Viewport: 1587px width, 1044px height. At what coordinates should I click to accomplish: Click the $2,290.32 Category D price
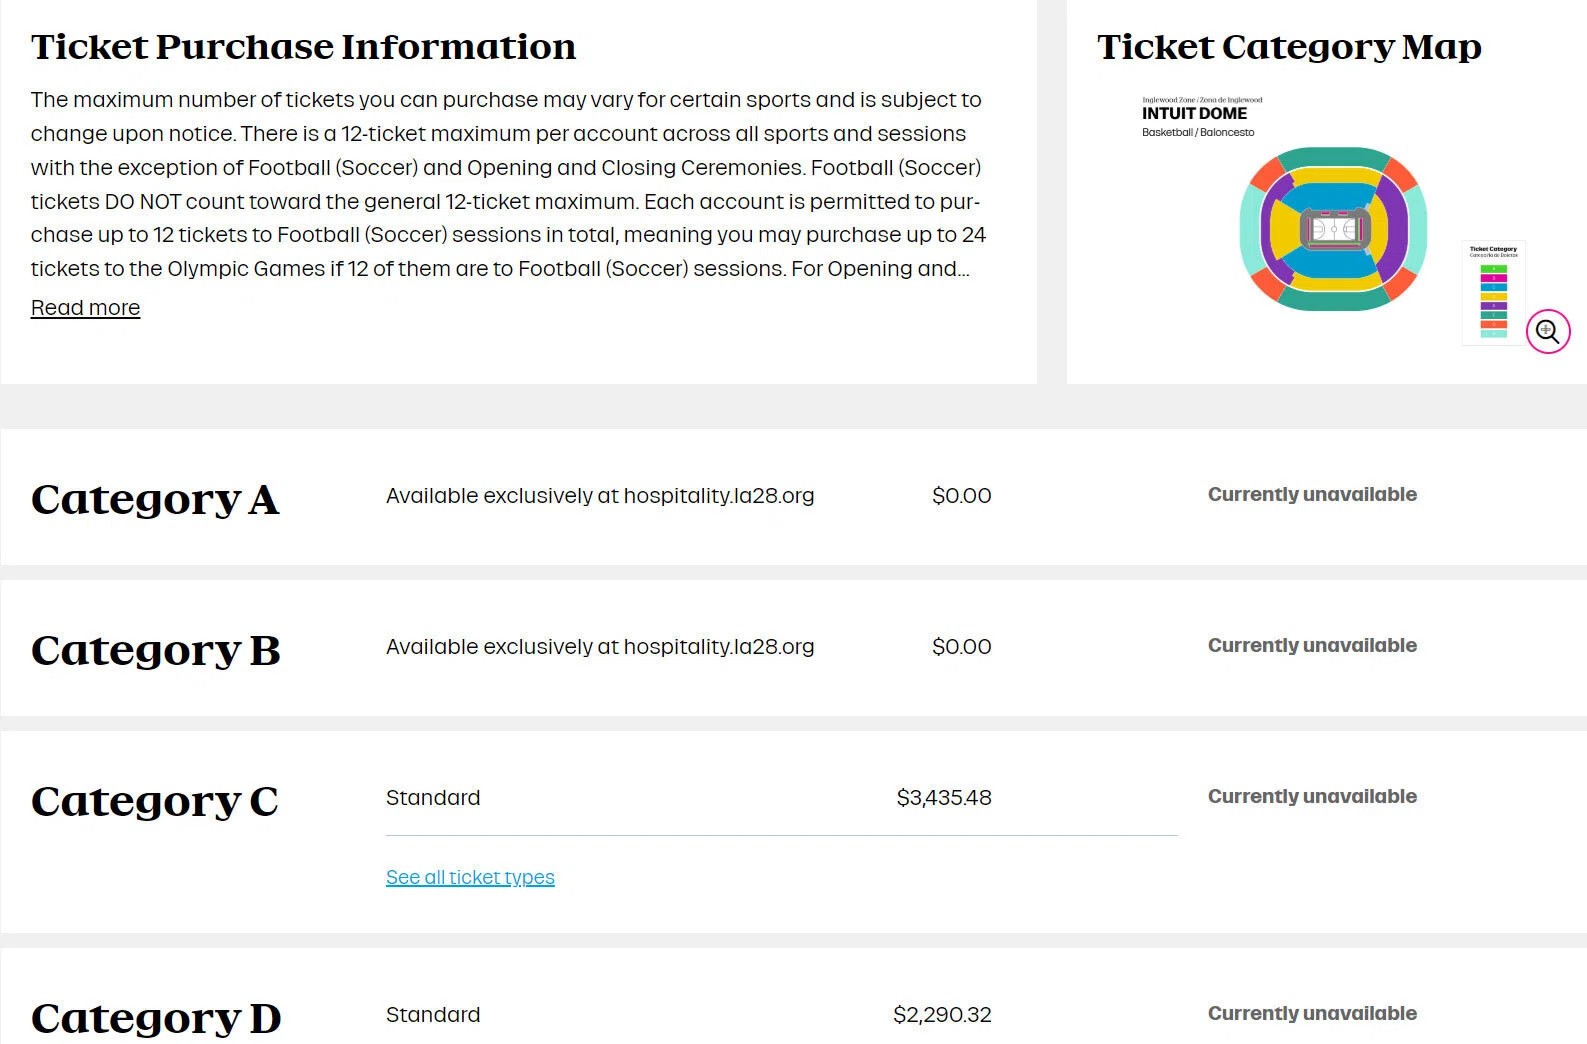coord(942,1015)
